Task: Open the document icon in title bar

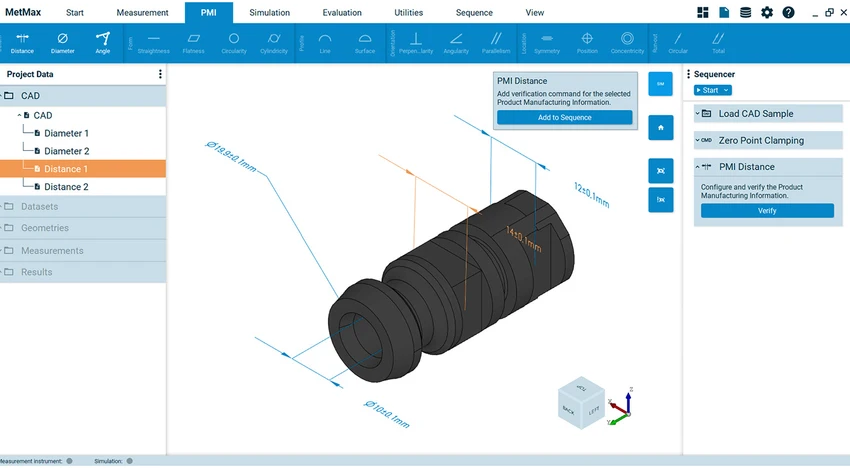Action: (724, 12)
